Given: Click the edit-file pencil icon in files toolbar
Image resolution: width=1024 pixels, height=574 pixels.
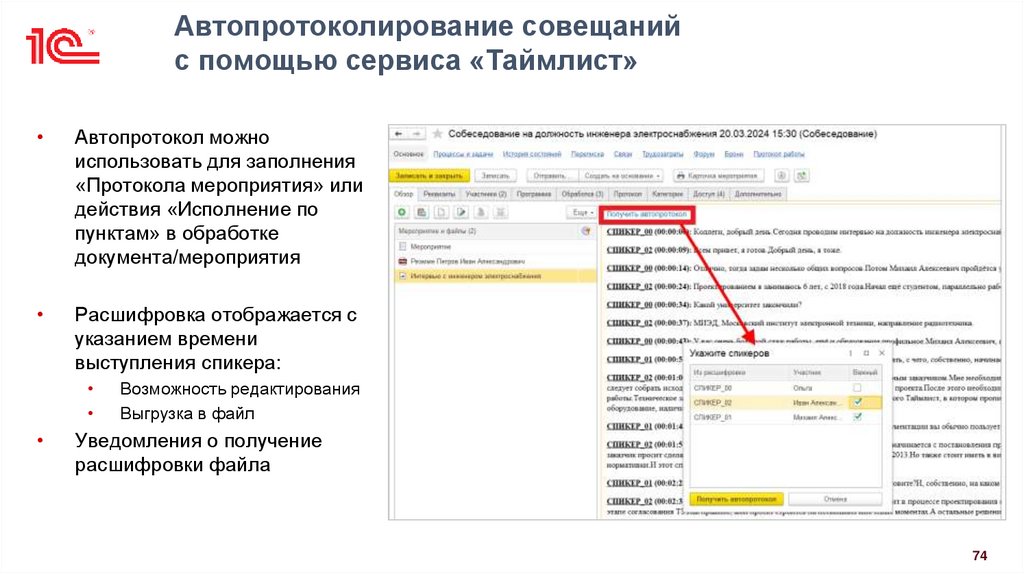Looking at the screenshot, I should [461, 212].
